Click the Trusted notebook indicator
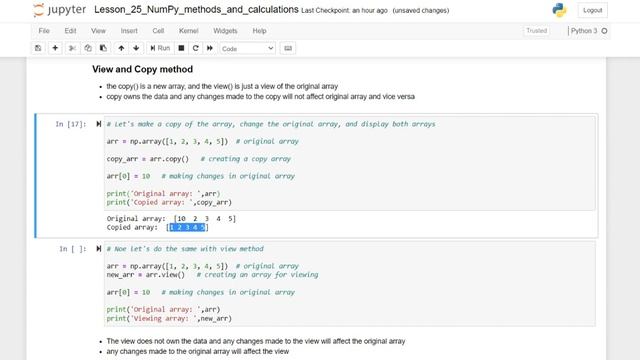Screen dimensions: 640x360 click(536, 31)
